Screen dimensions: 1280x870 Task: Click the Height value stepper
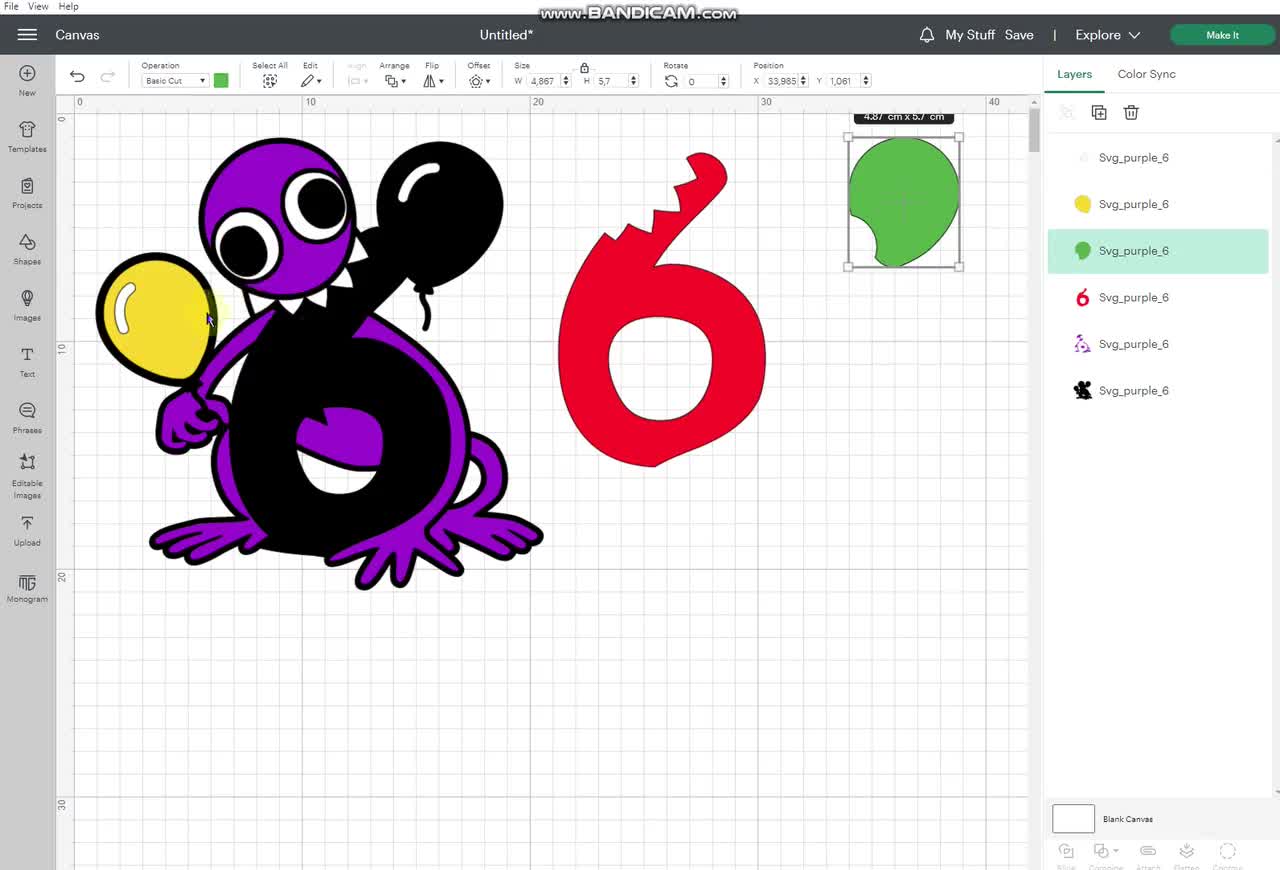(634, 81)
